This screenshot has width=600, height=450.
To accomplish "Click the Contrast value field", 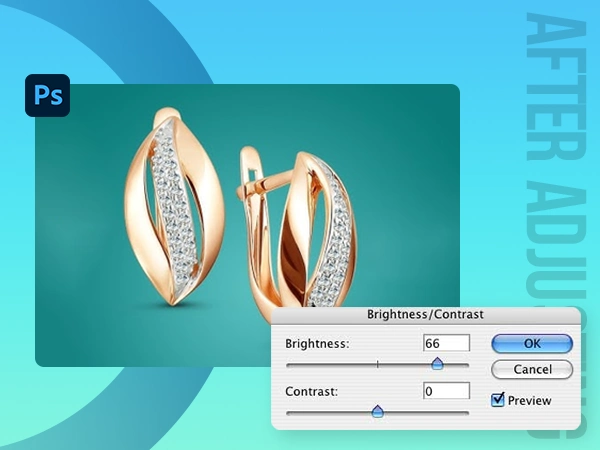I will click(447, 391).
